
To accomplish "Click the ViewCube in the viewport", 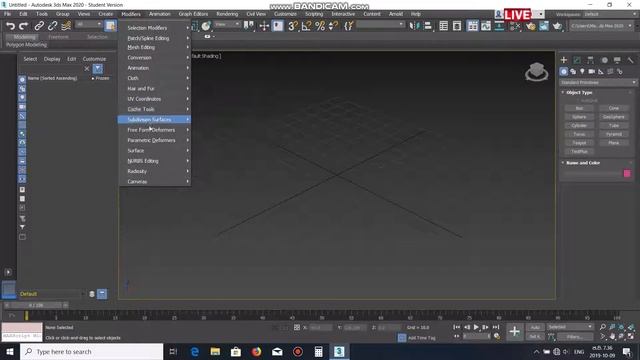I will click(x=536, y=72).
